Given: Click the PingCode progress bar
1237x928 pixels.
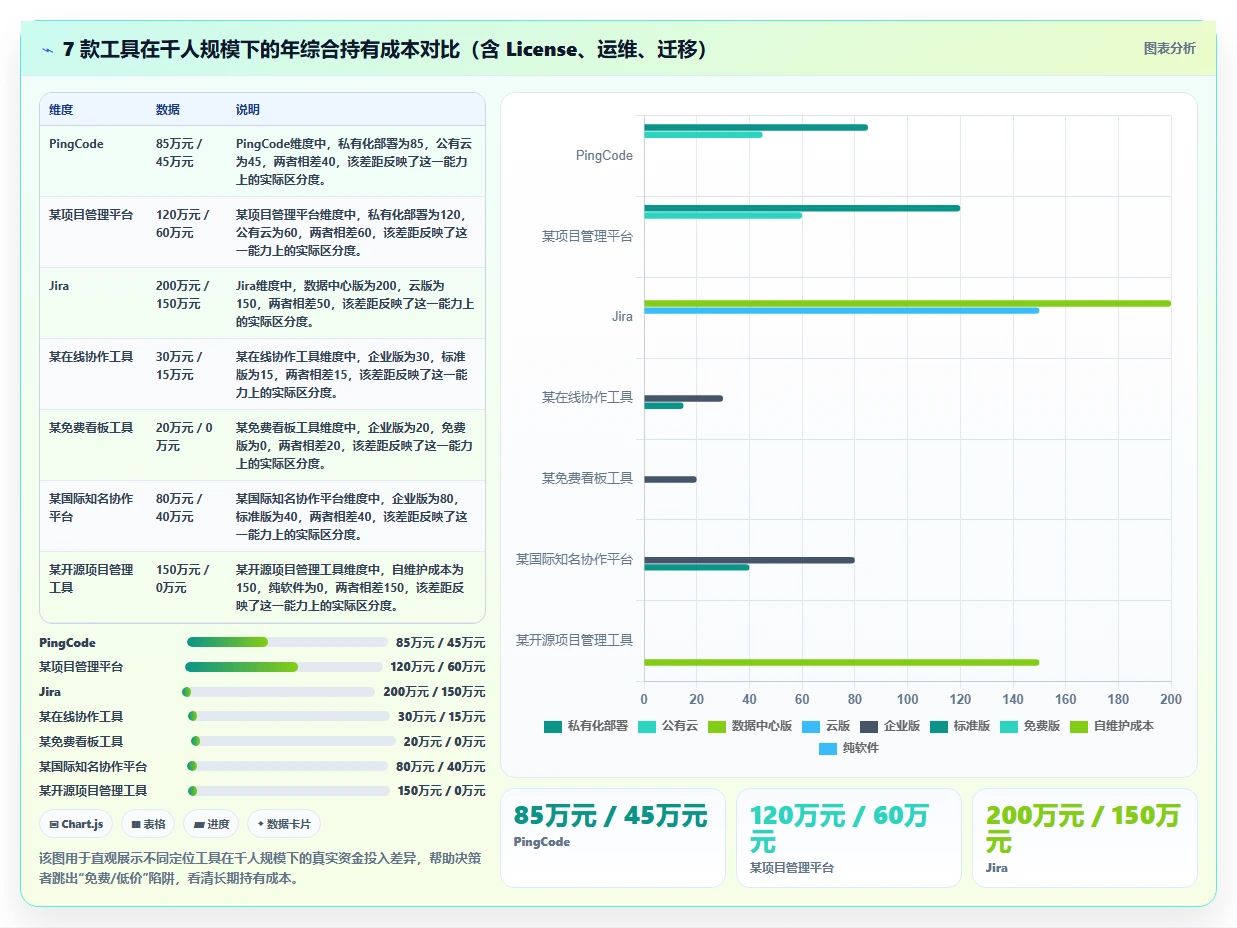Looking at the screenshot, I should pyautogui.click(x=287, y=642).
